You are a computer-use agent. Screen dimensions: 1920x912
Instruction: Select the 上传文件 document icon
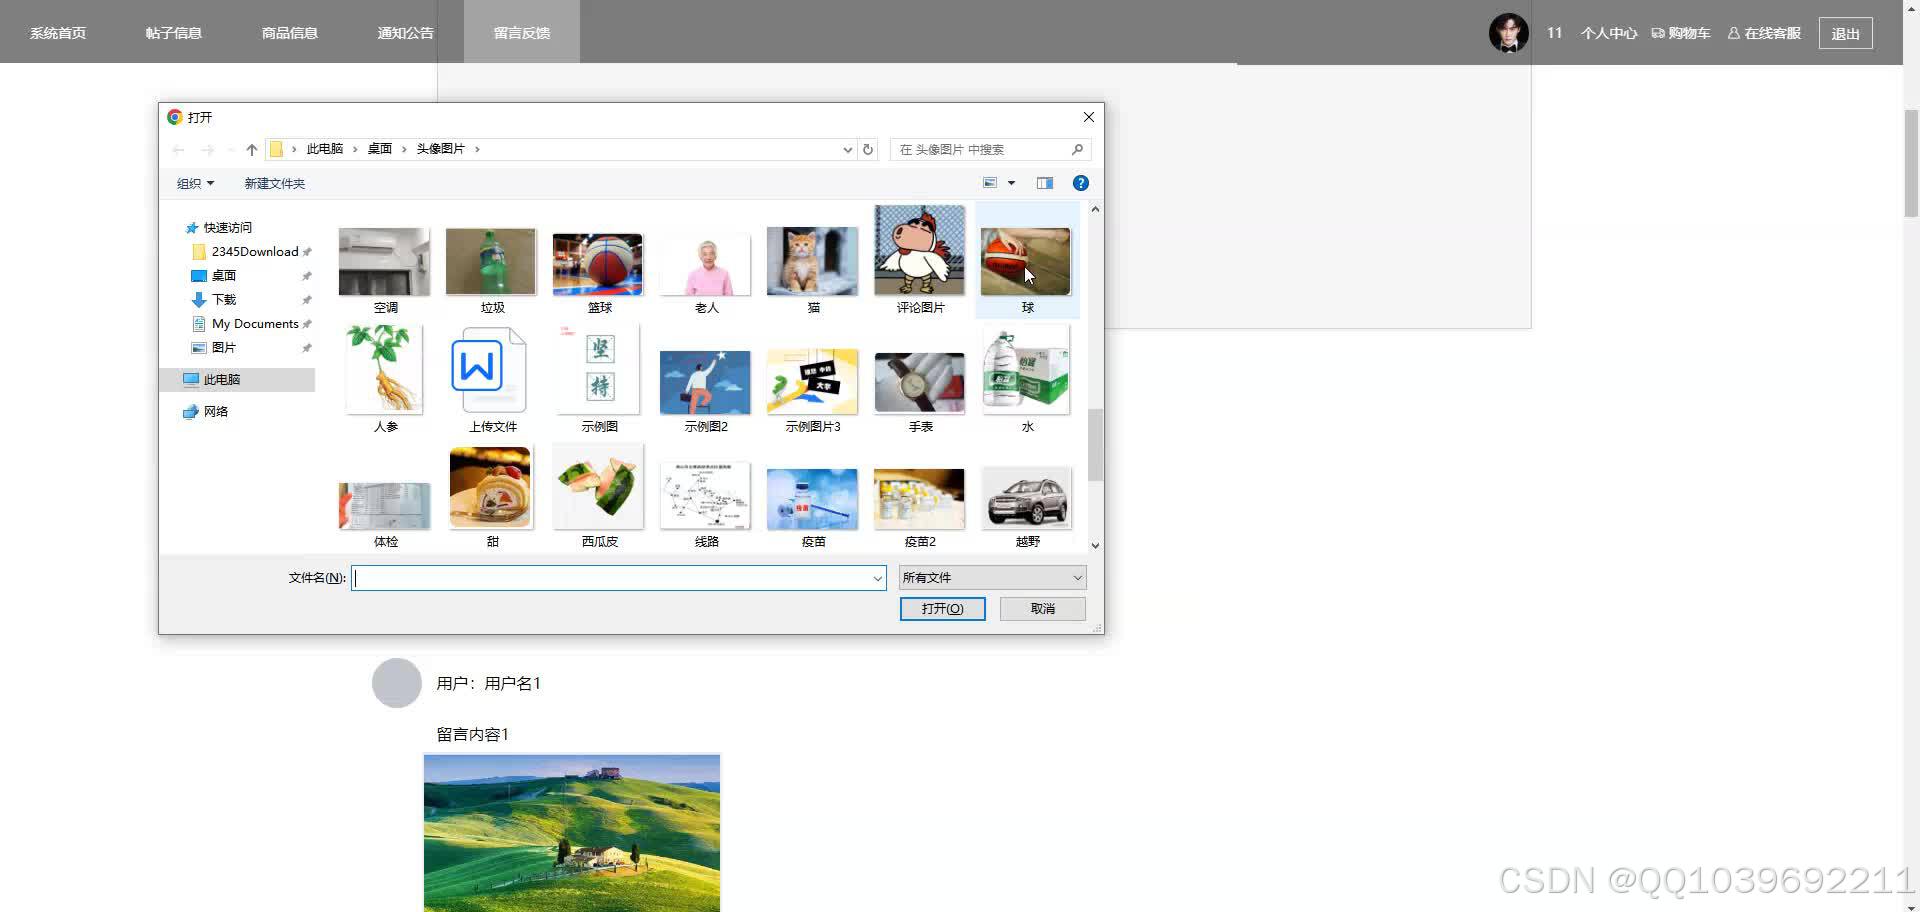(x=491, y=370)
